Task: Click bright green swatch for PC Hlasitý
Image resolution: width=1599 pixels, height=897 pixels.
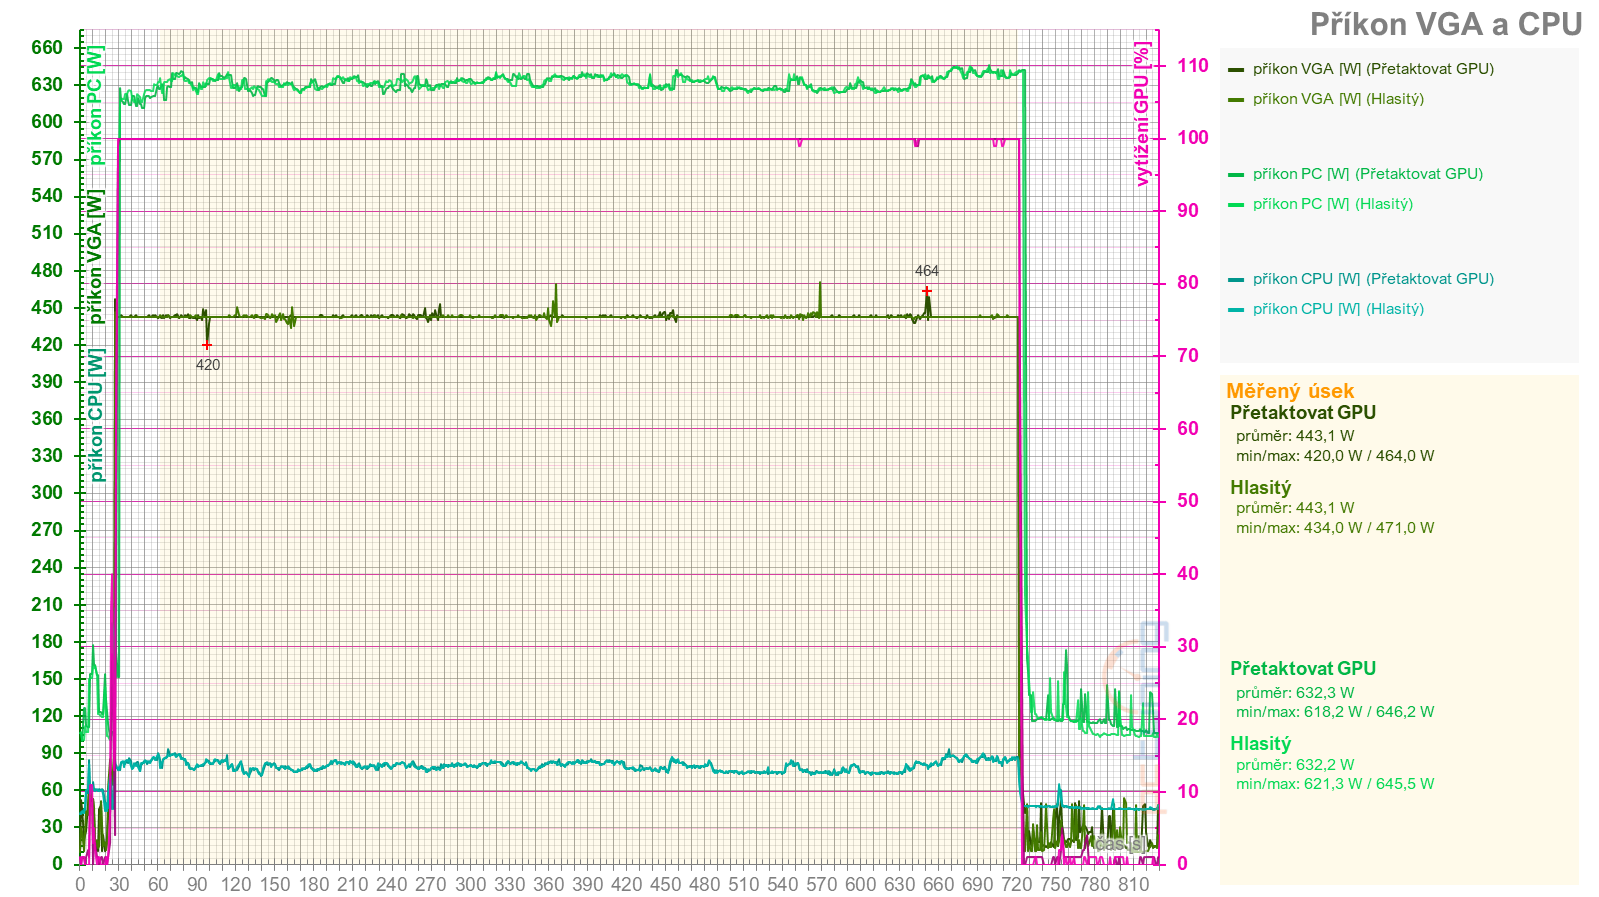Action: 1236,205
